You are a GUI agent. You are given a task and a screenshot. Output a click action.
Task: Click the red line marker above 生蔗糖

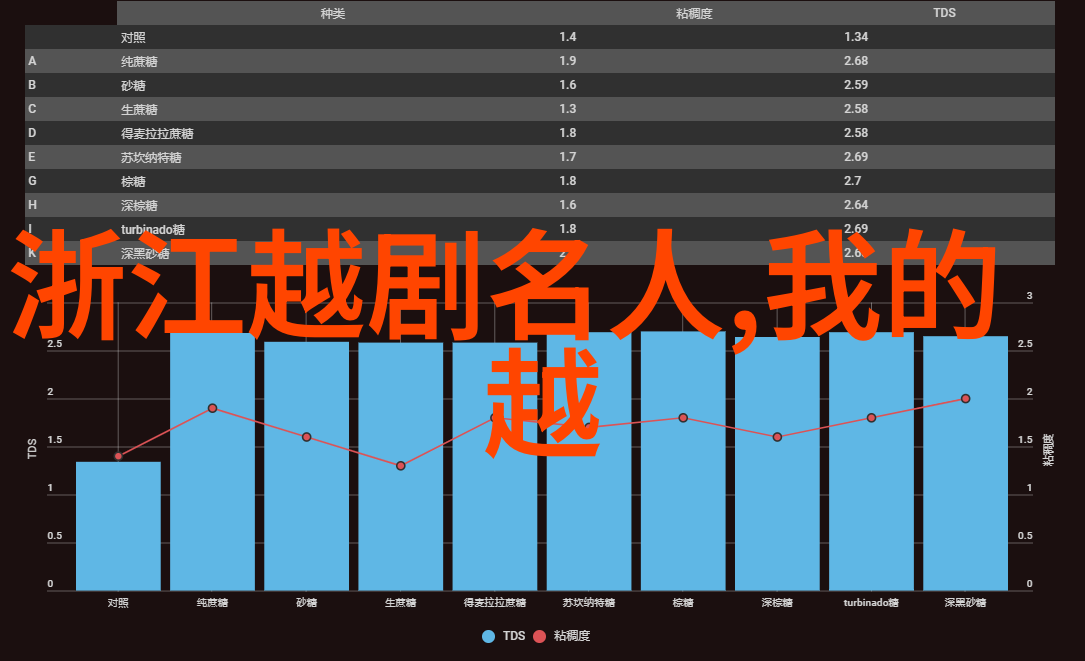401,466
